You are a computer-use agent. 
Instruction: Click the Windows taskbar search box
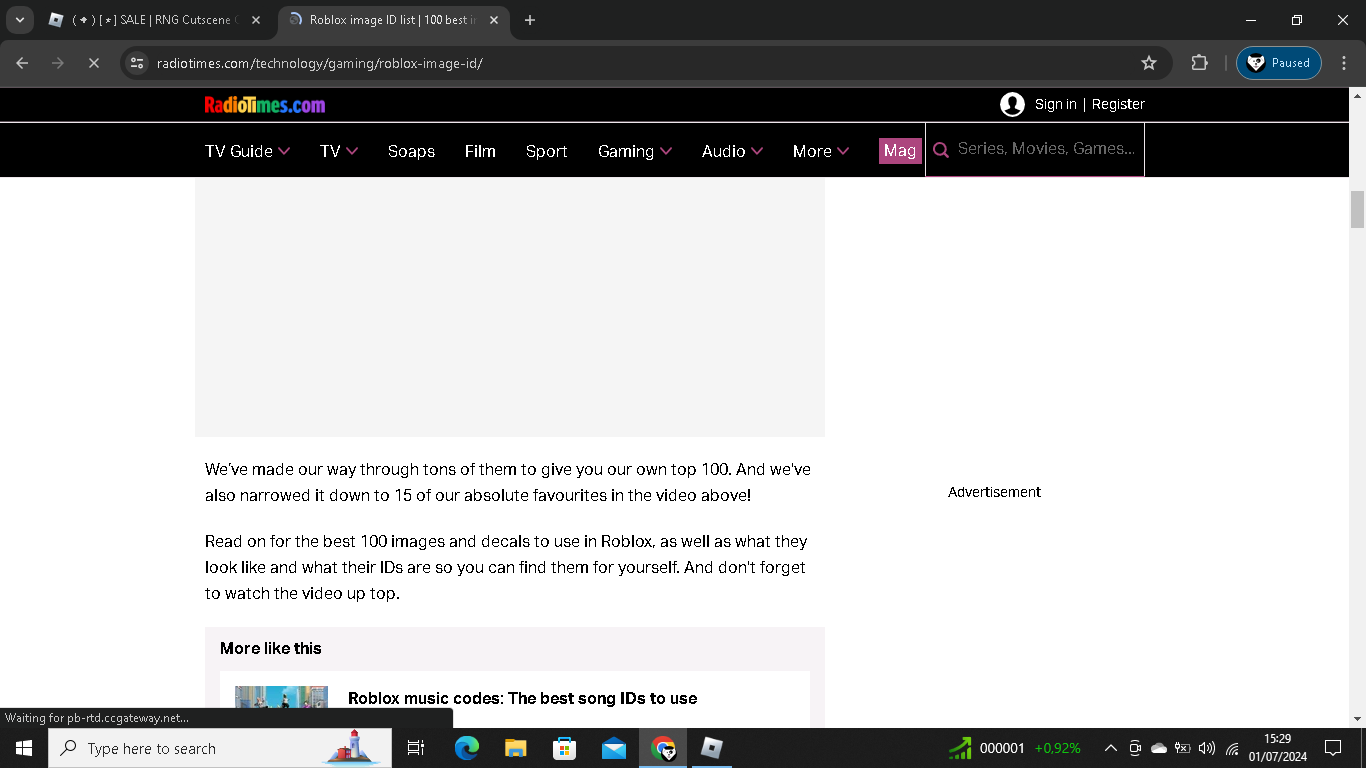coord(220,748)
